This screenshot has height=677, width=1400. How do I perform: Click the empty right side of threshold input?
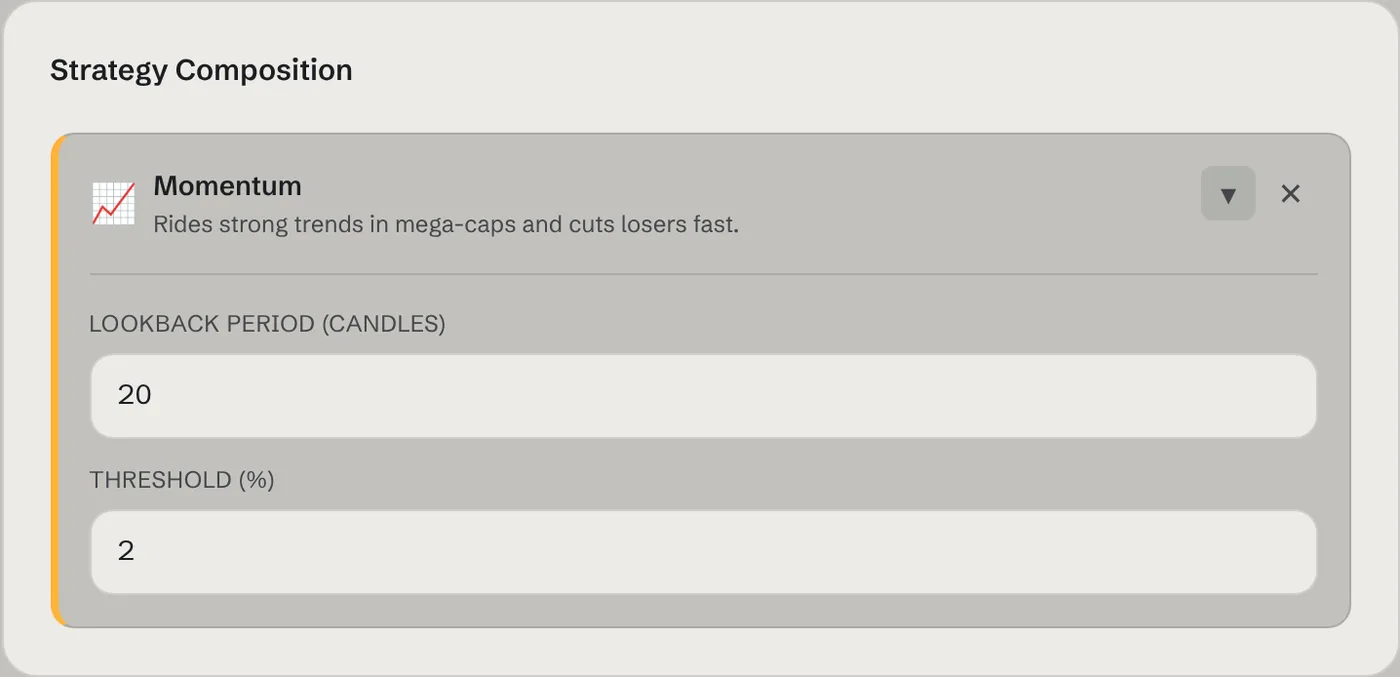pyautogui.click(x=1000, y=552)
